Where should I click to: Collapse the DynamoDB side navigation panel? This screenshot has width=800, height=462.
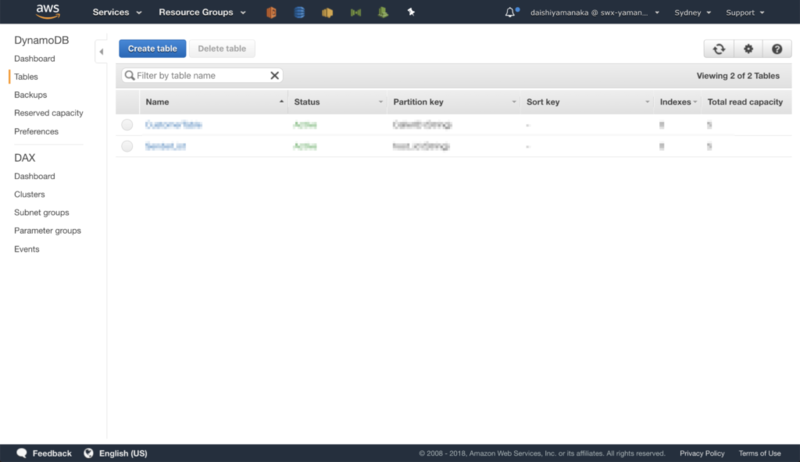click(101, 52)
